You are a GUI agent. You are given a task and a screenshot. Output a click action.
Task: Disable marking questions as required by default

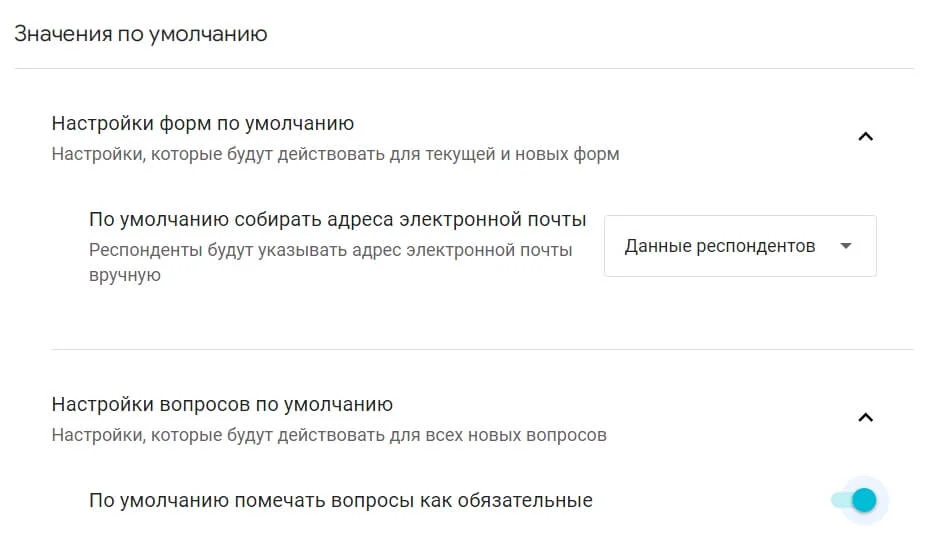(x=855, y=500)
